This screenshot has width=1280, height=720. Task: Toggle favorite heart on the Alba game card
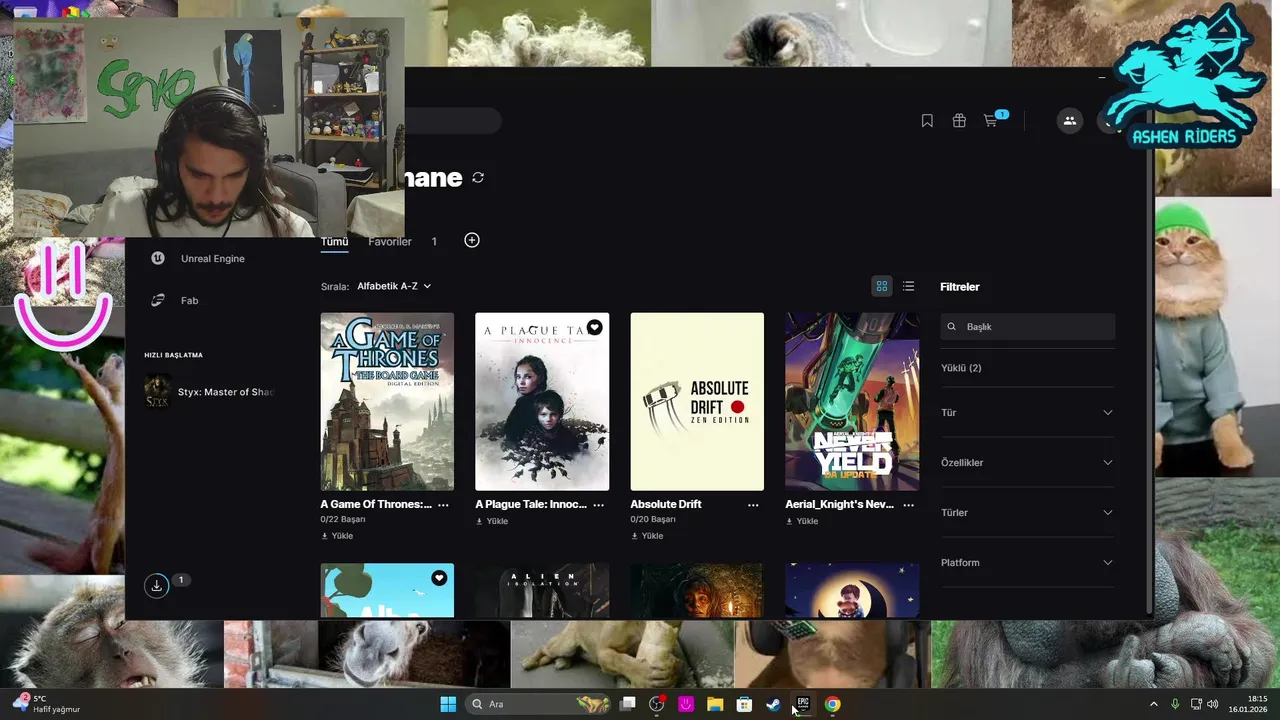coord(439,578)
